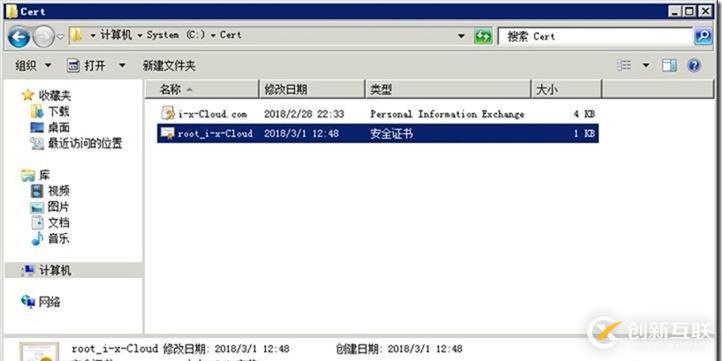Screen dimensions: 722x361
Task: Click the star icon beside 收藏夹
Action: tap(28, 95)
